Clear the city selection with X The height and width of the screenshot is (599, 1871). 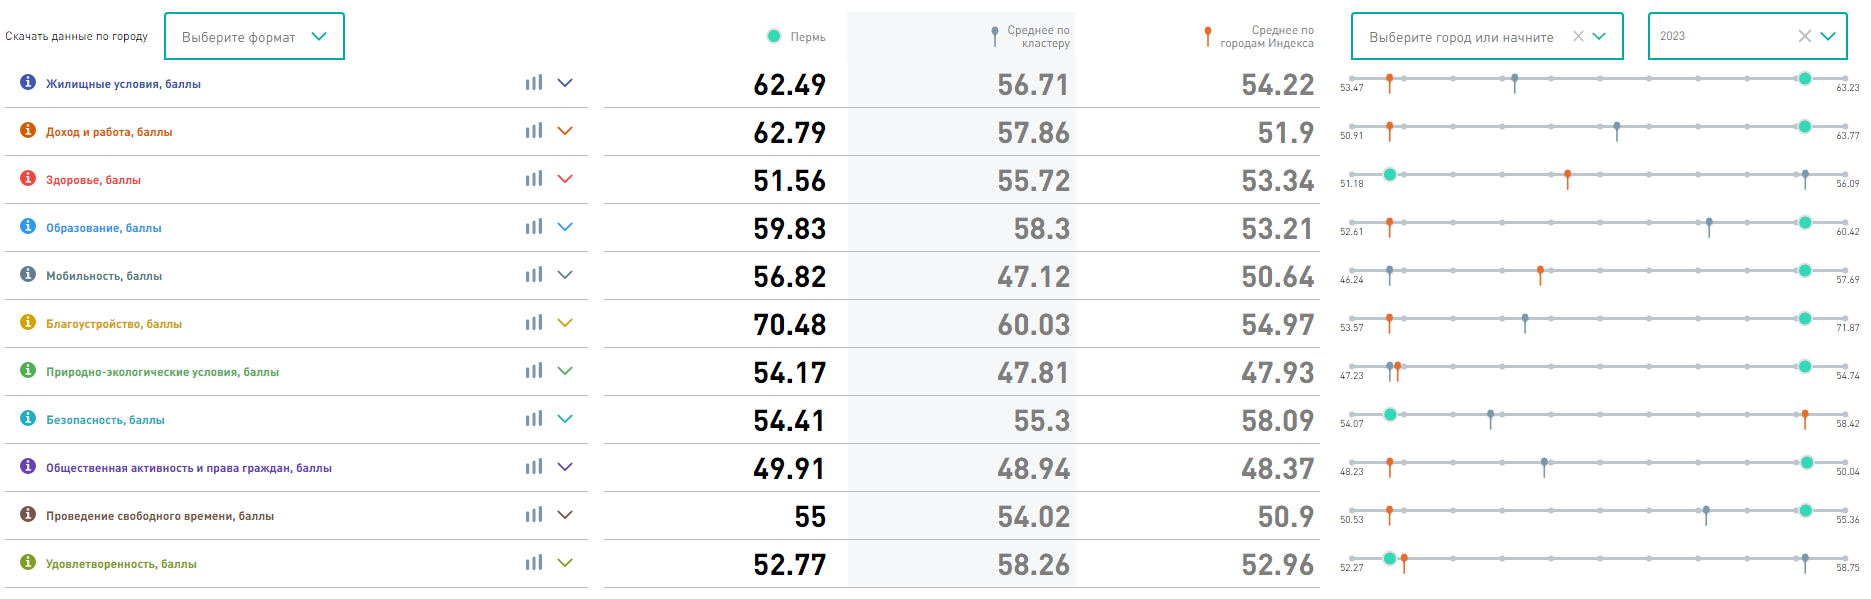(x=1578, y=36)
